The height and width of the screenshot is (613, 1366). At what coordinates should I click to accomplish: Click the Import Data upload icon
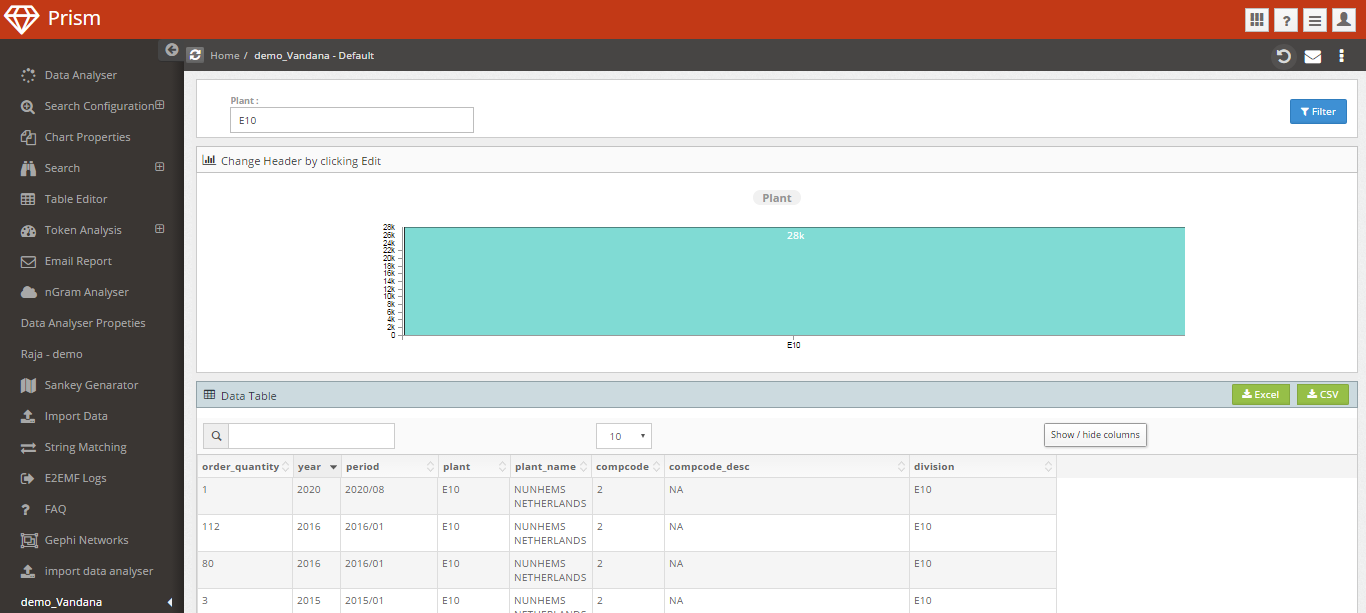pos(28,416)
